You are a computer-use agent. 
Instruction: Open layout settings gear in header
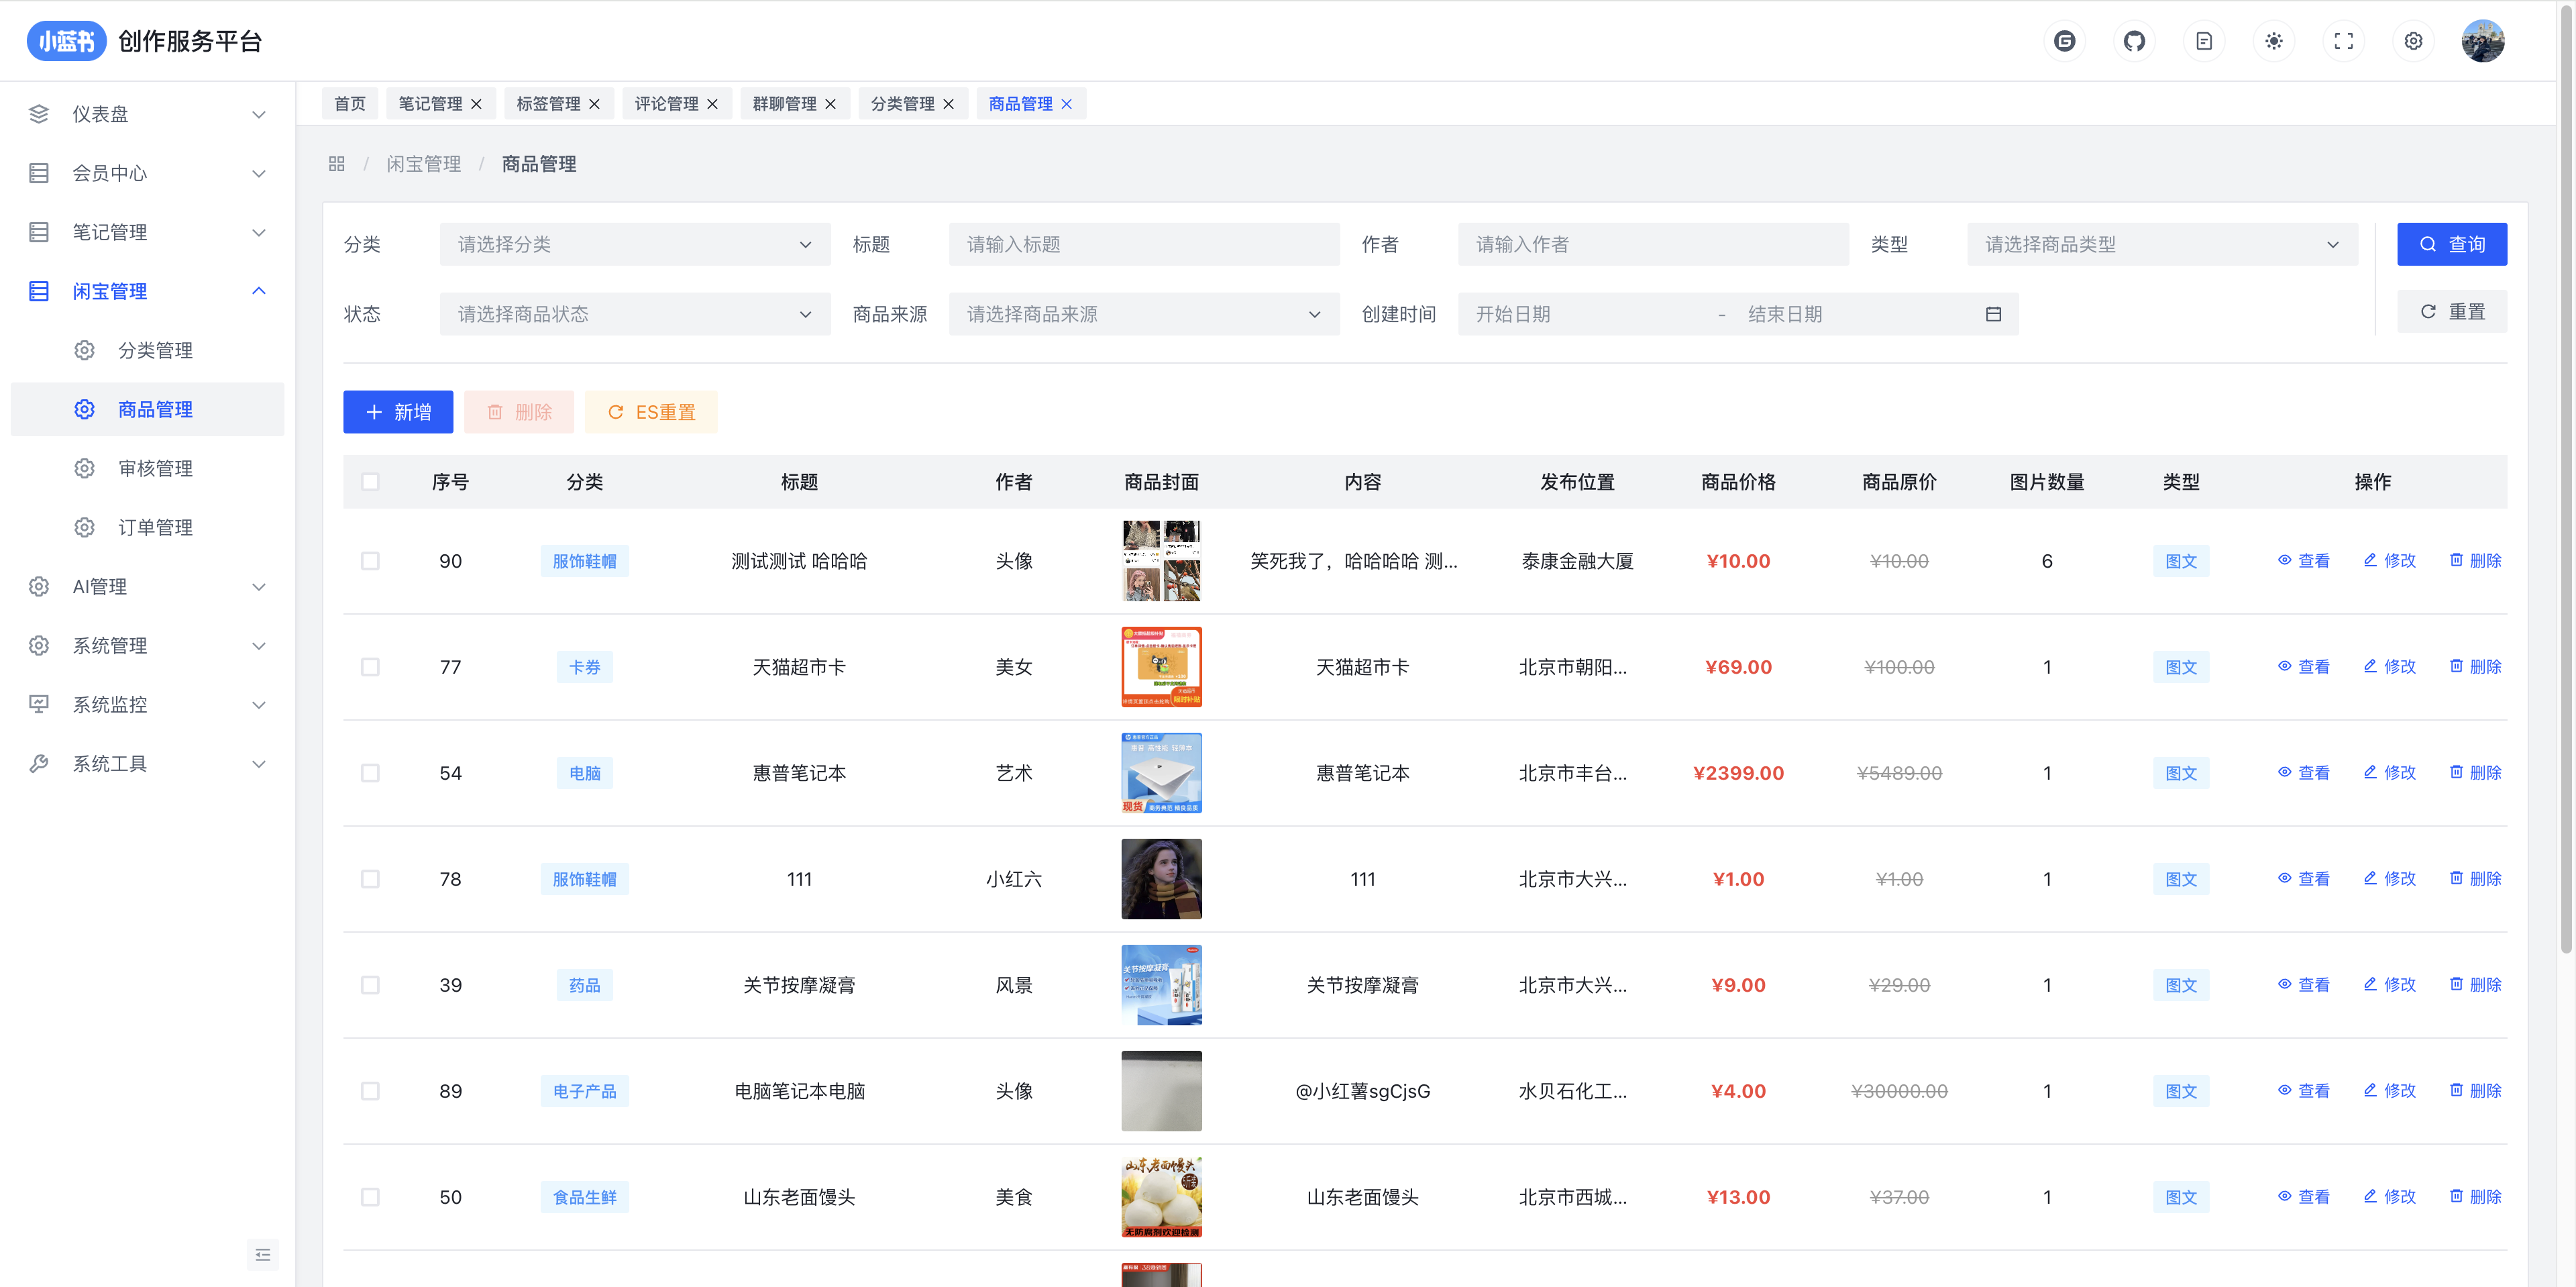[x=2413, y=41]
